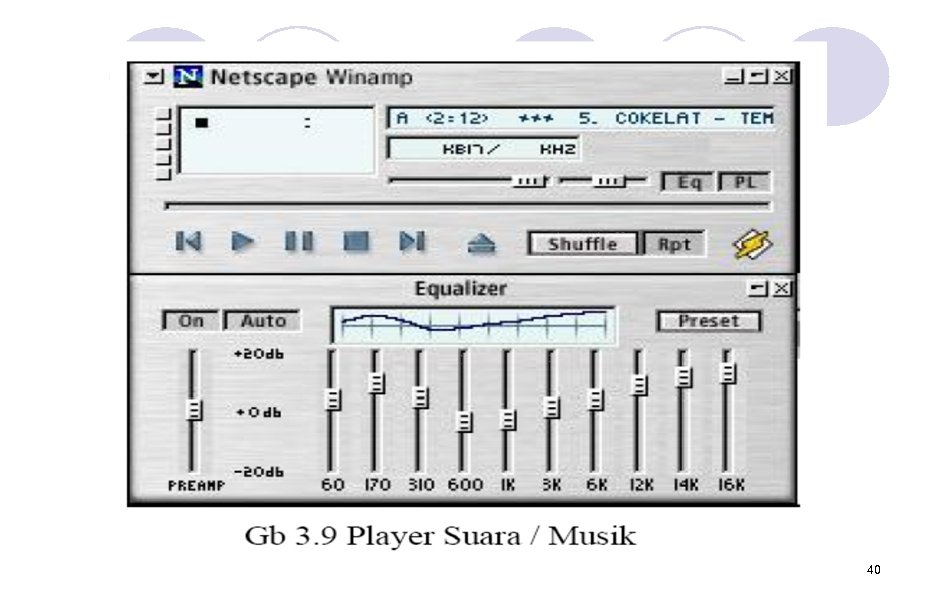This screenshot has width=936, height=612.
Task: Toggle the Rpt repeat button
Action: click(674, 244)
